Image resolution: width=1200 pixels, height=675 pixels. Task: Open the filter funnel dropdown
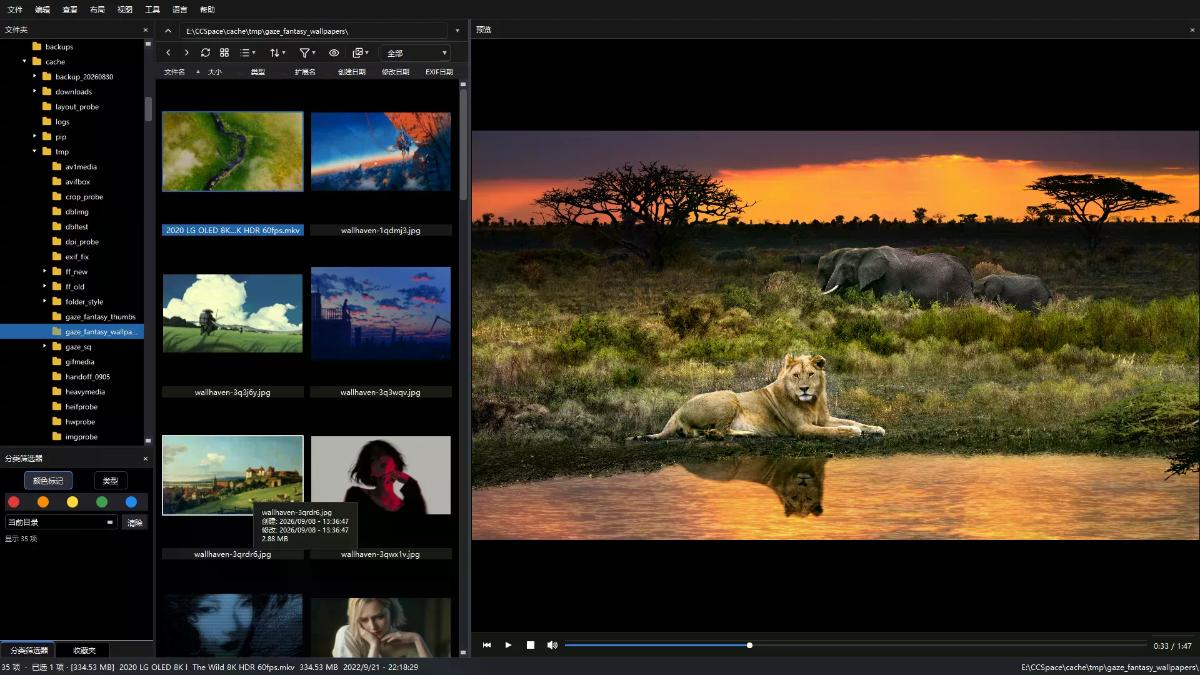tap(308, 52)
